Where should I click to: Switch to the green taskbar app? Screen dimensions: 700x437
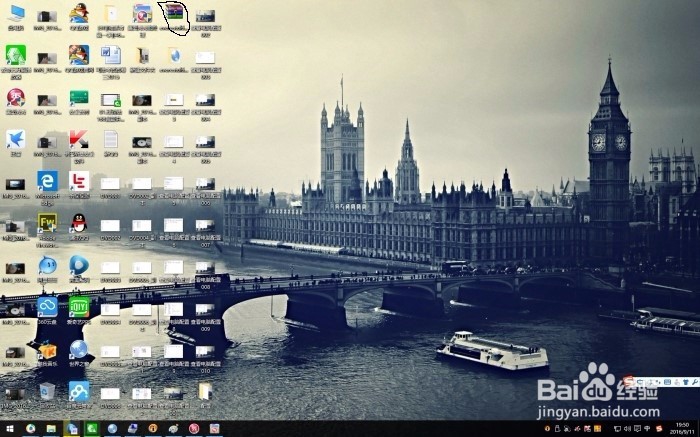coord(92,429)
